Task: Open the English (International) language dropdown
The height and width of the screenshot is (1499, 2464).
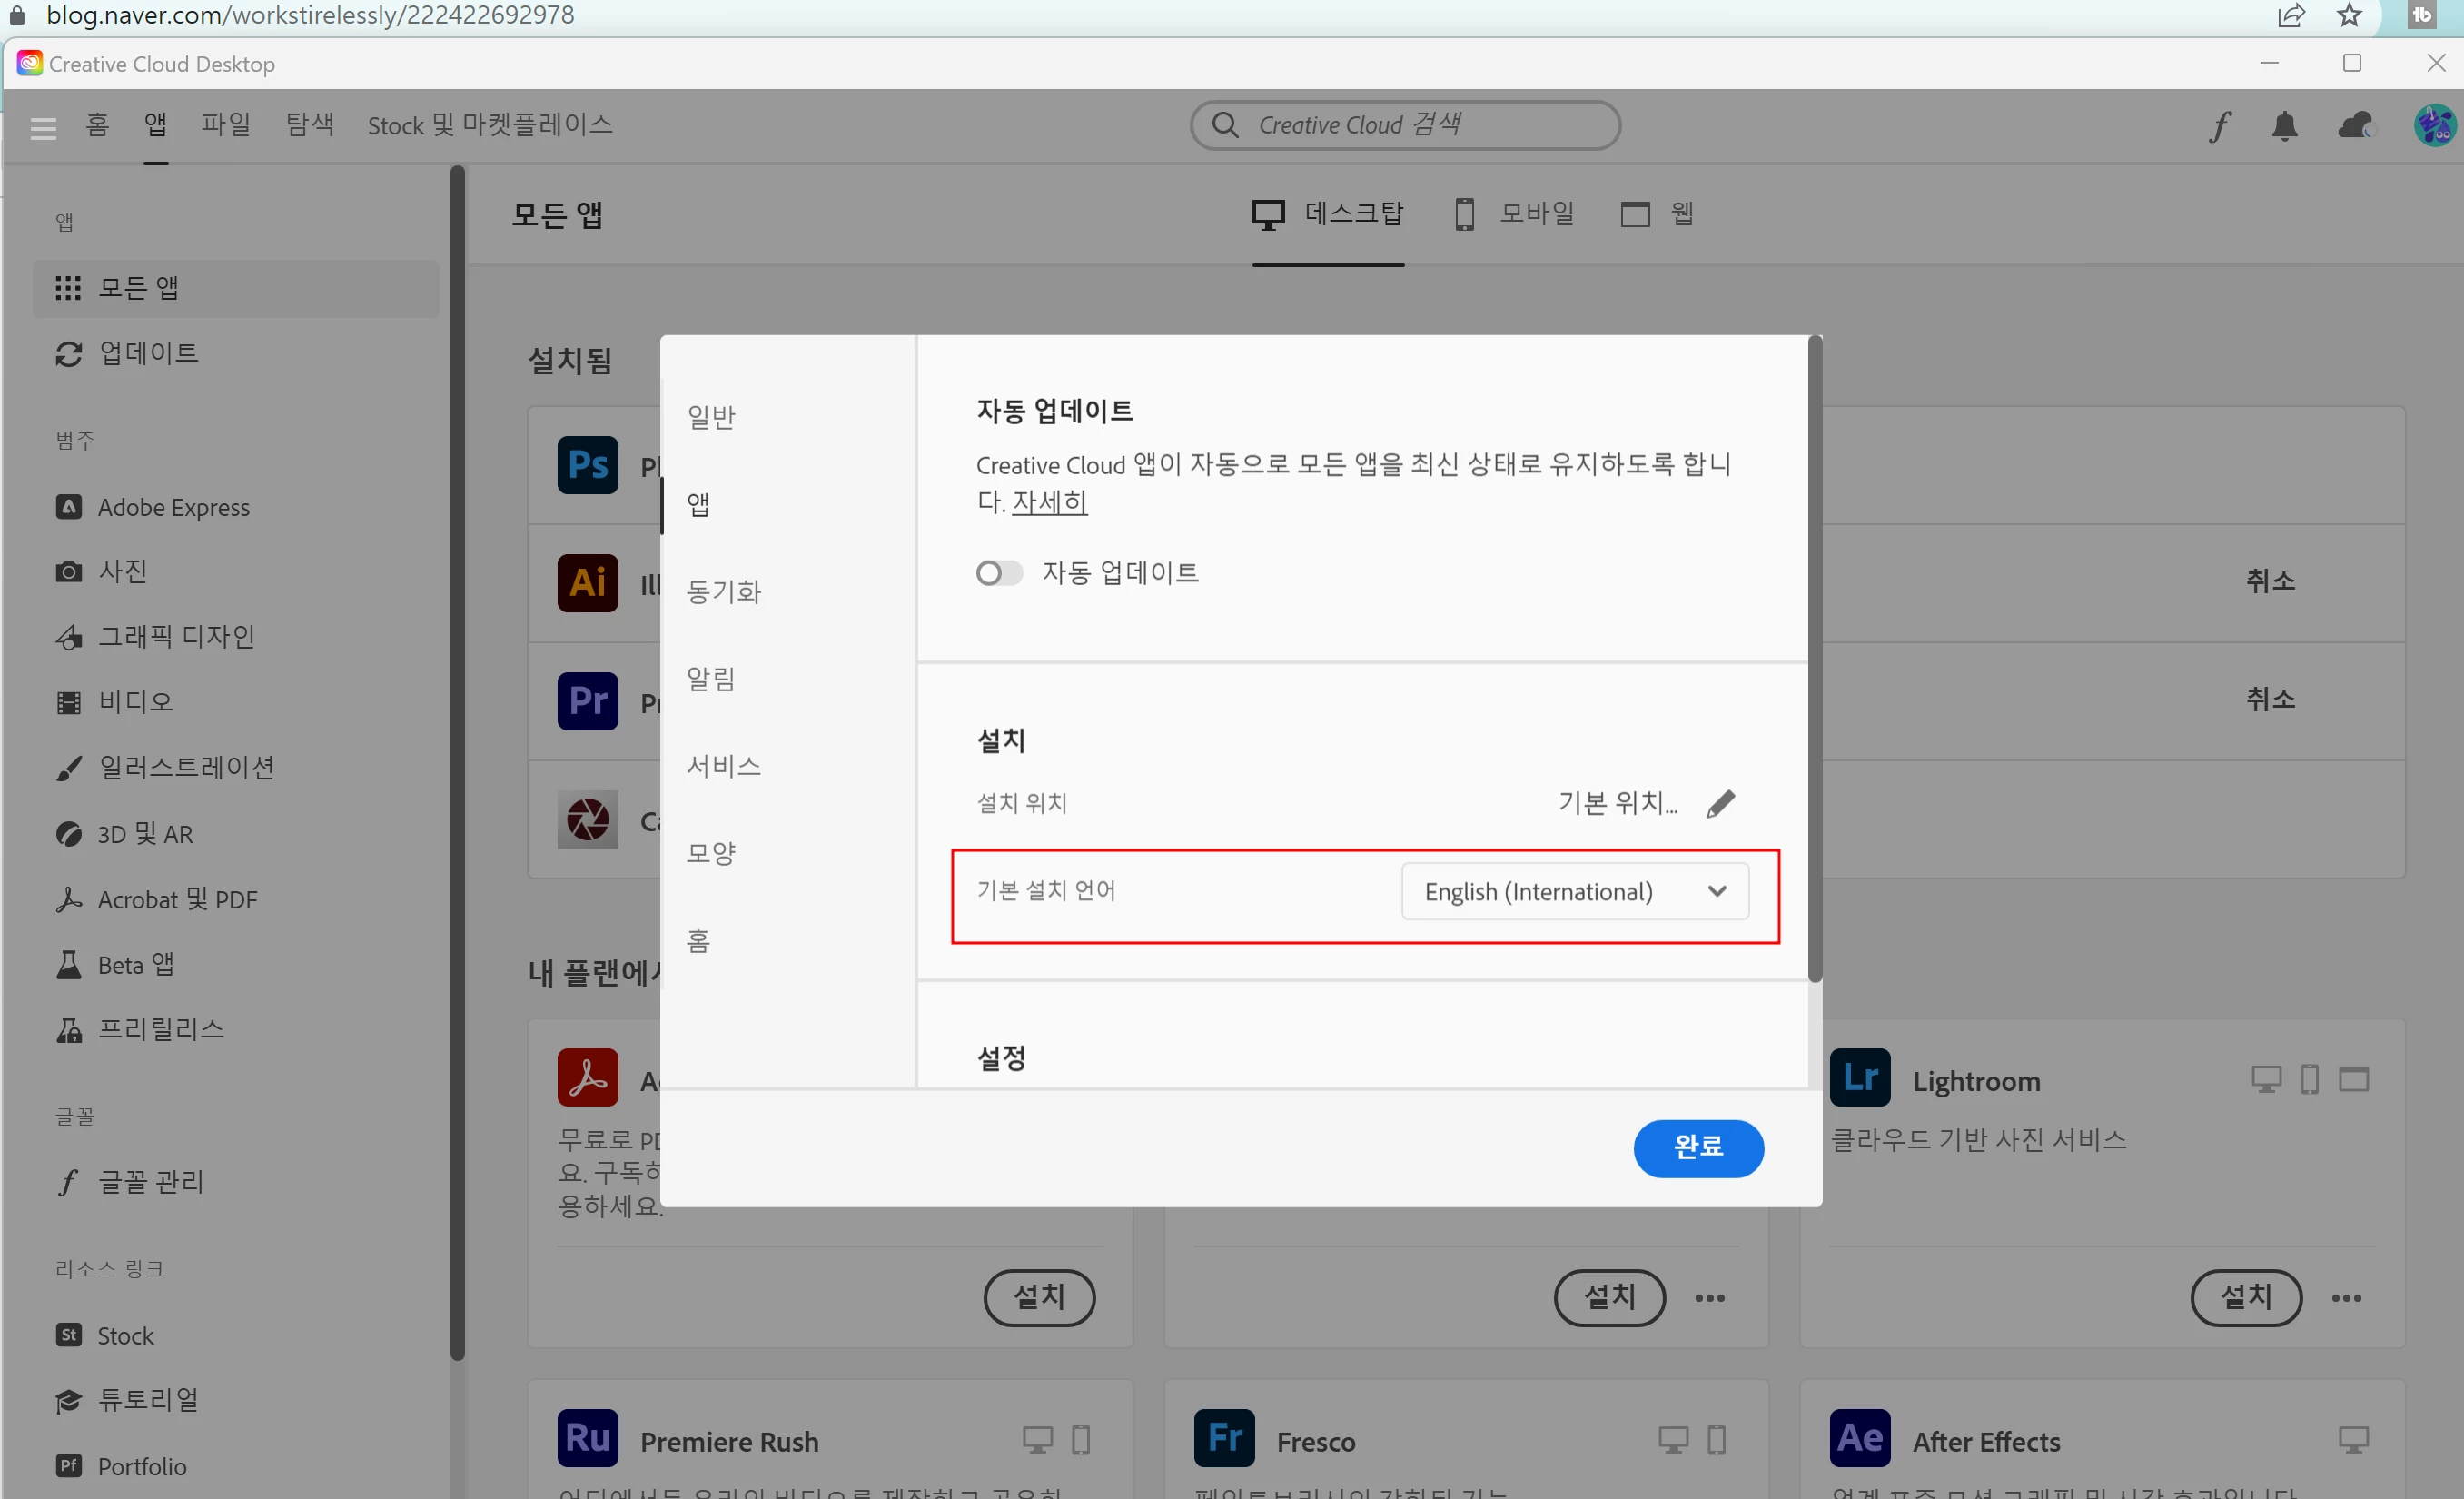Action: (1574, 891)
